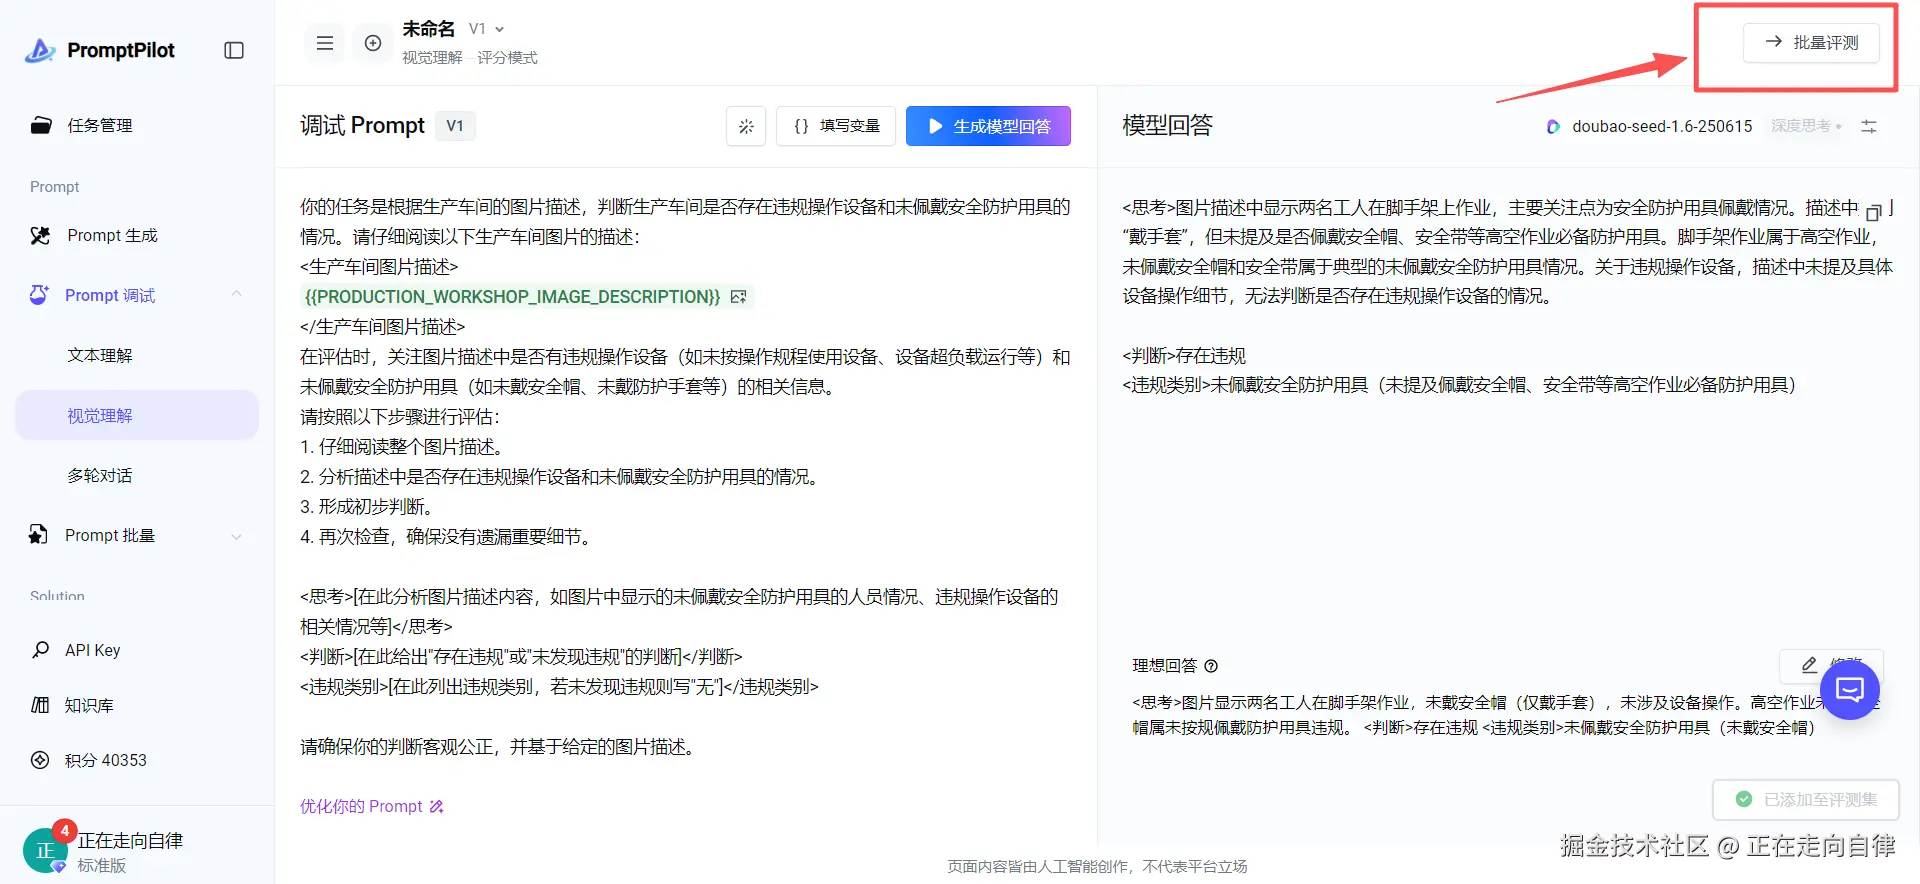
Task: Open model settings sliders icon
Action: (x=1869, y=126)
